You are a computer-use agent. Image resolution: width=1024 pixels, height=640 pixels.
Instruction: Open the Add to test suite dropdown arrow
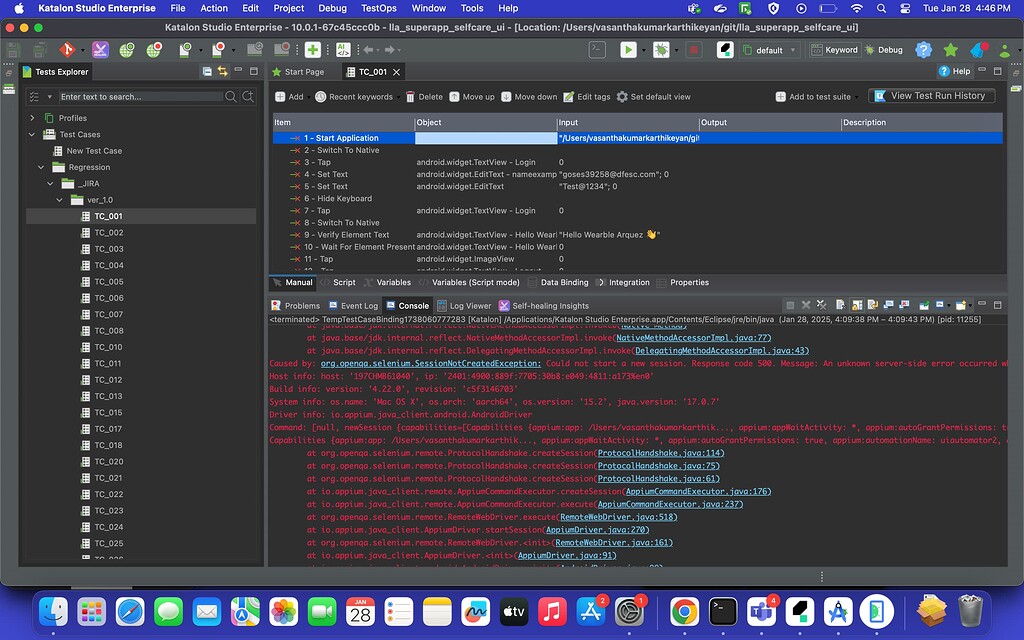click(859, 98)
